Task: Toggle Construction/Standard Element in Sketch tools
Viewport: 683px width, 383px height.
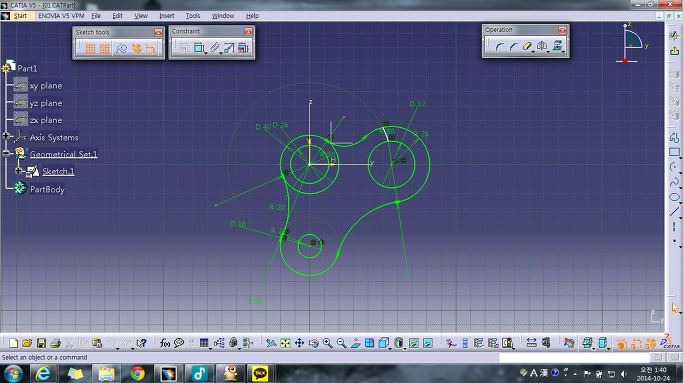Action: [121, 48]
